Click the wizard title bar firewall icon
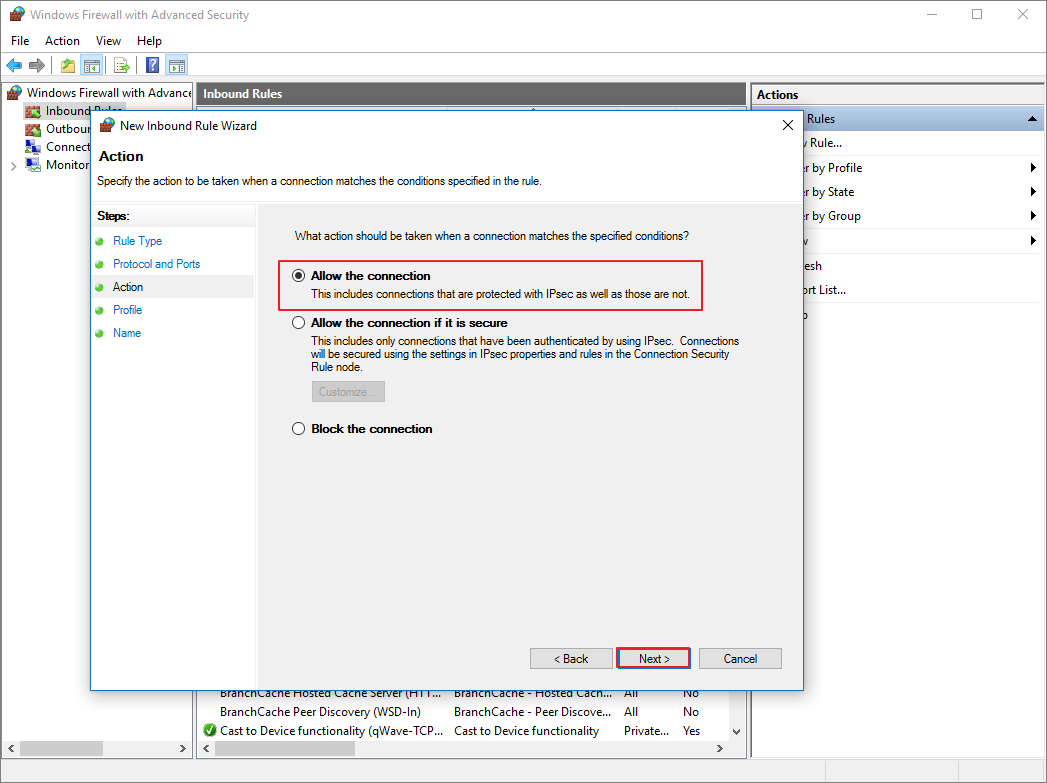Screen dimensions: 1047x783 [107, 125]
